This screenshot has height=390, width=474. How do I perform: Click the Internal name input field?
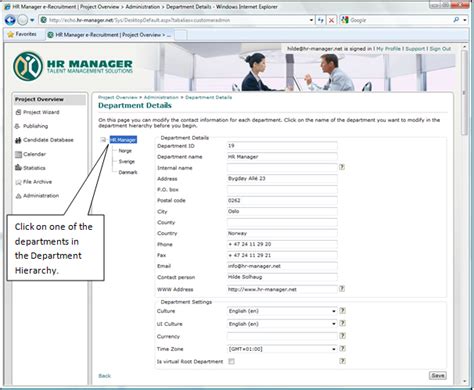(282, 168)
